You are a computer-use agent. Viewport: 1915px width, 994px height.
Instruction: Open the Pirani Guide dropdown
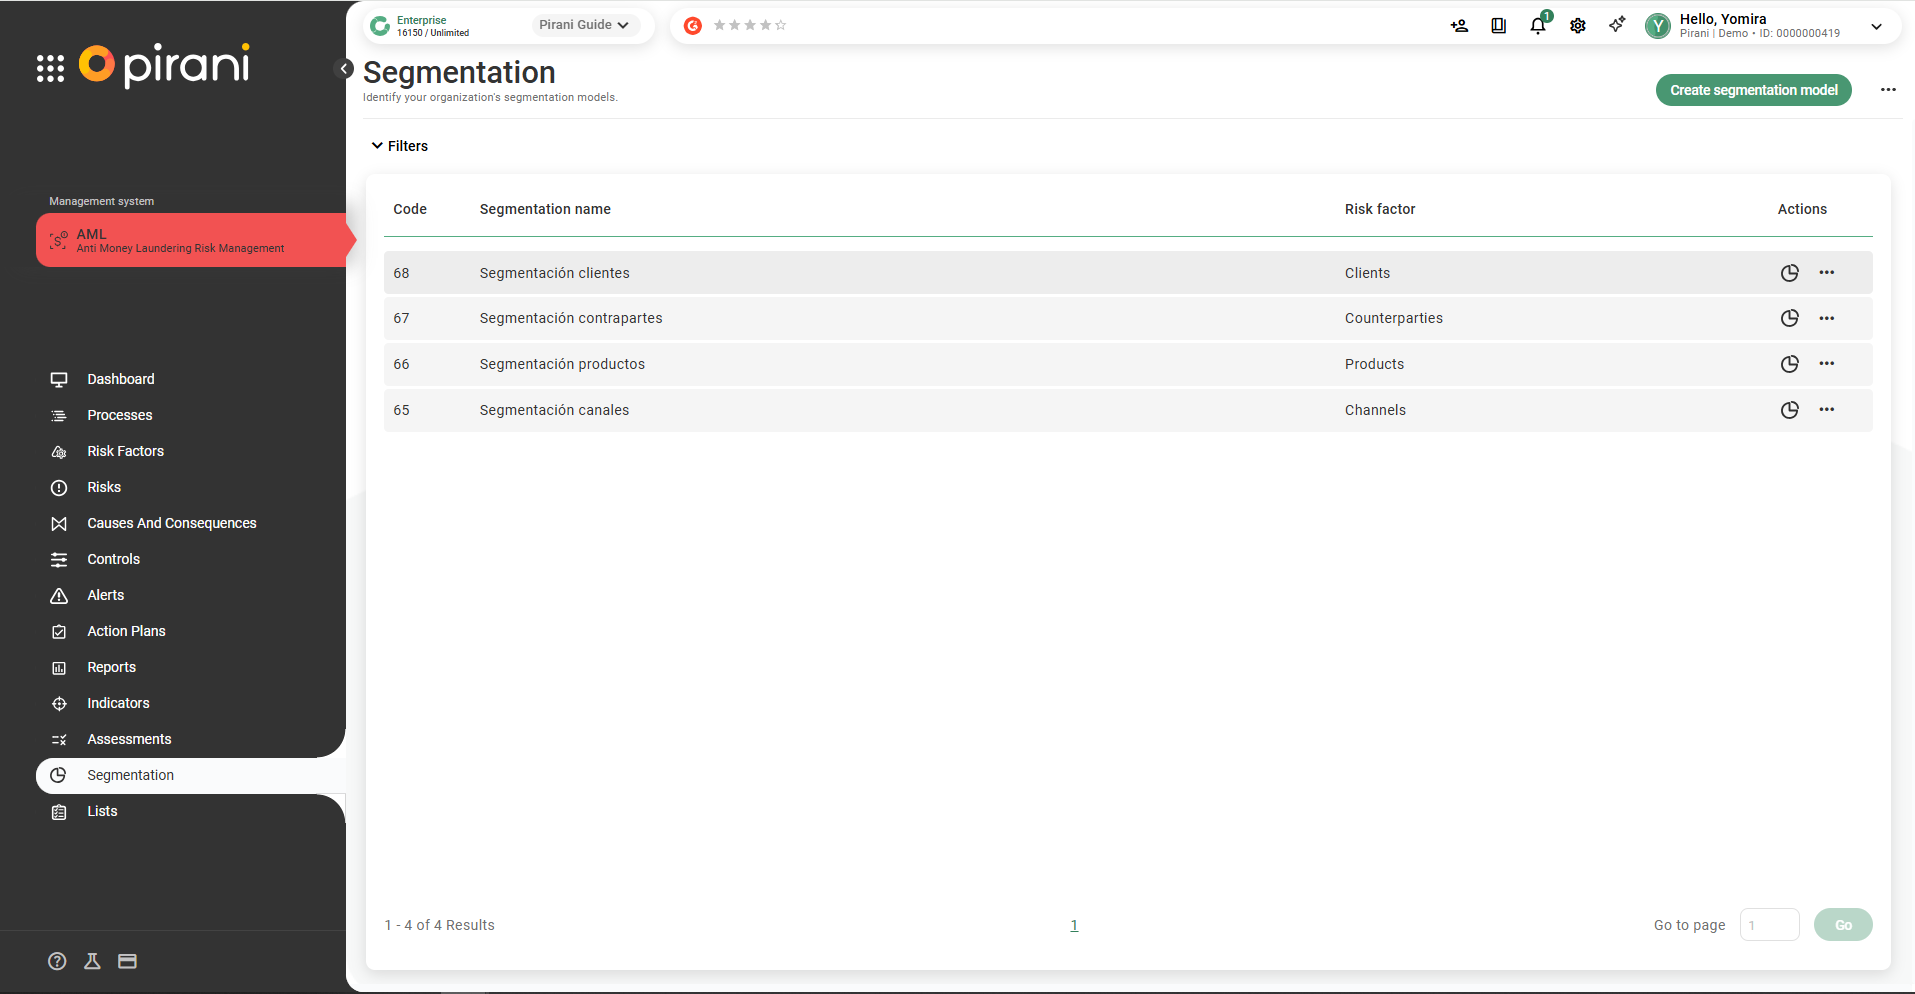[584, 25]
